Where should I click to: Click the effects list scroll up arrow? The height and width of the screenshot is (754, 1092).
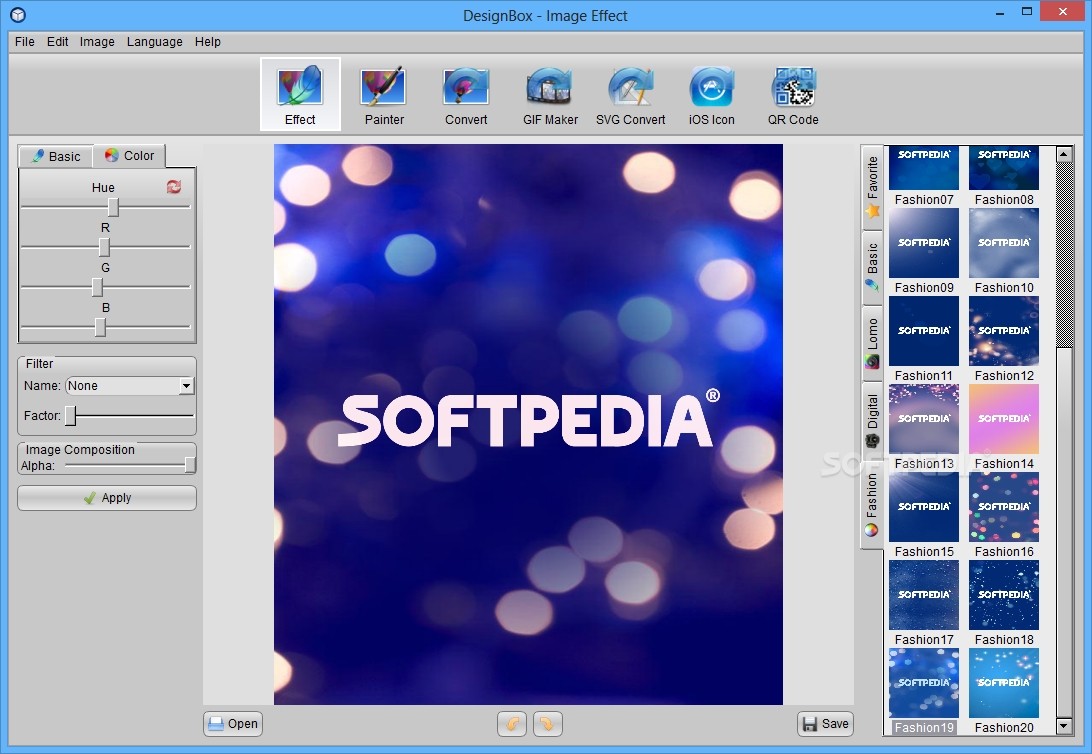click(x=1063, y=155)
